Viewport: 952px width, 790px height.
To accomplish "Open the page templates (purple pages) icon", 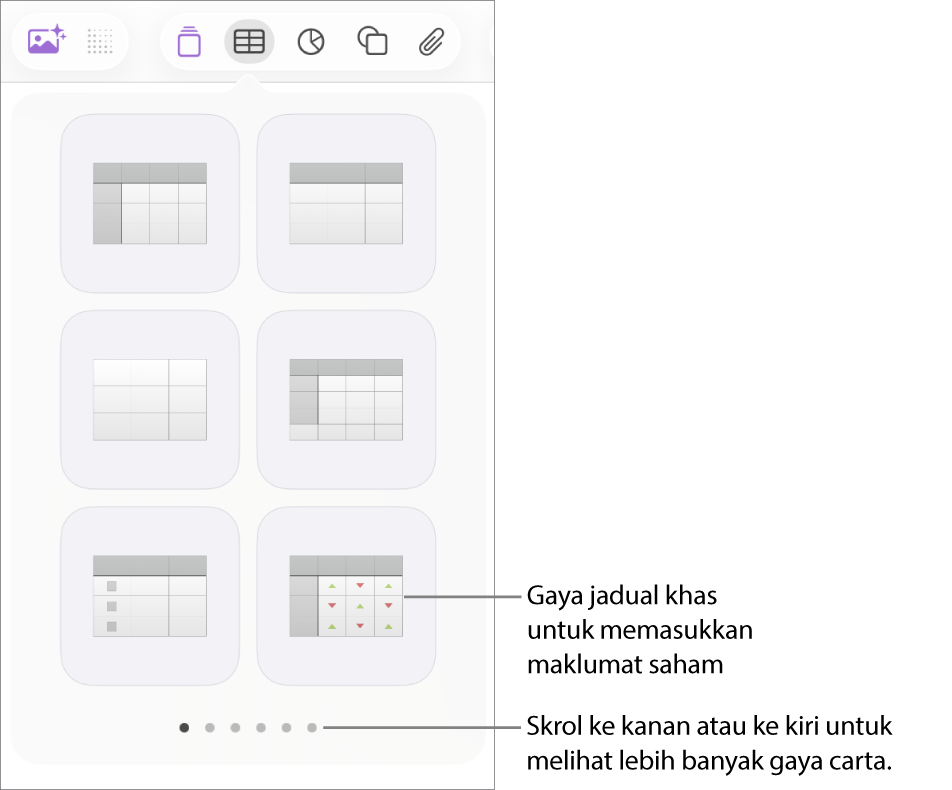I will [x=189, y=41].
